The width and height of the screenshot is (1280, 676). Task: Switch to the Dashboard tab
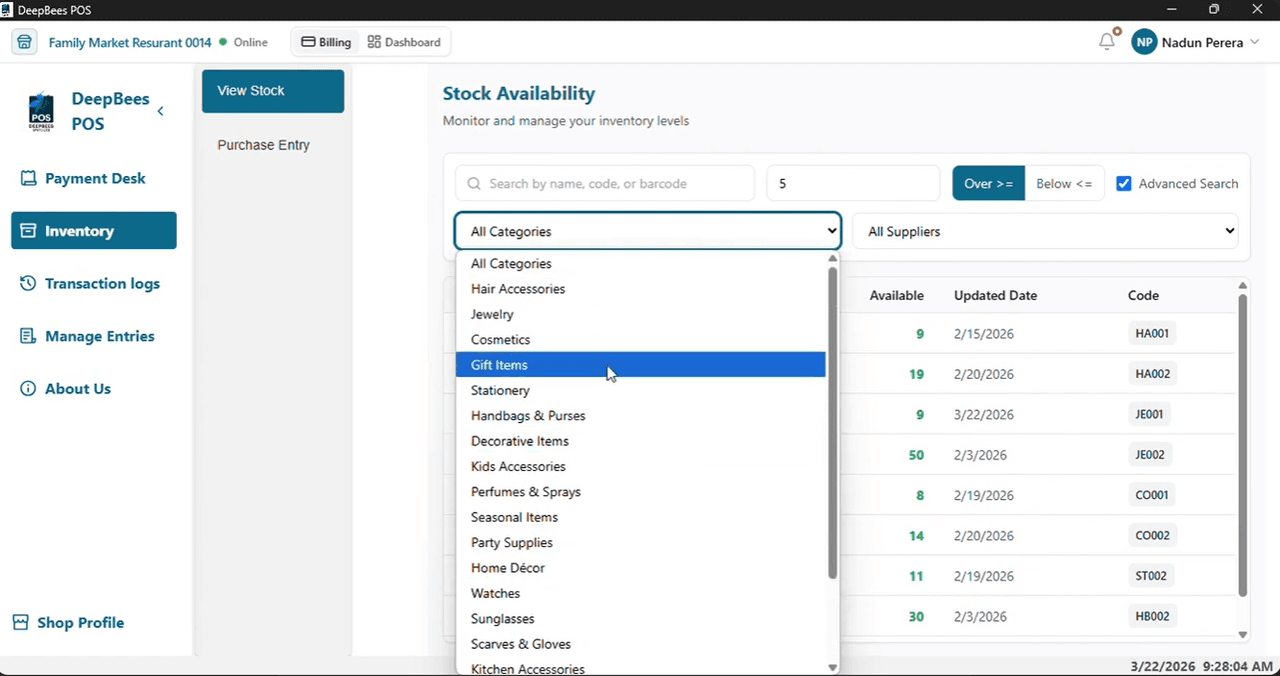point(404,42)
